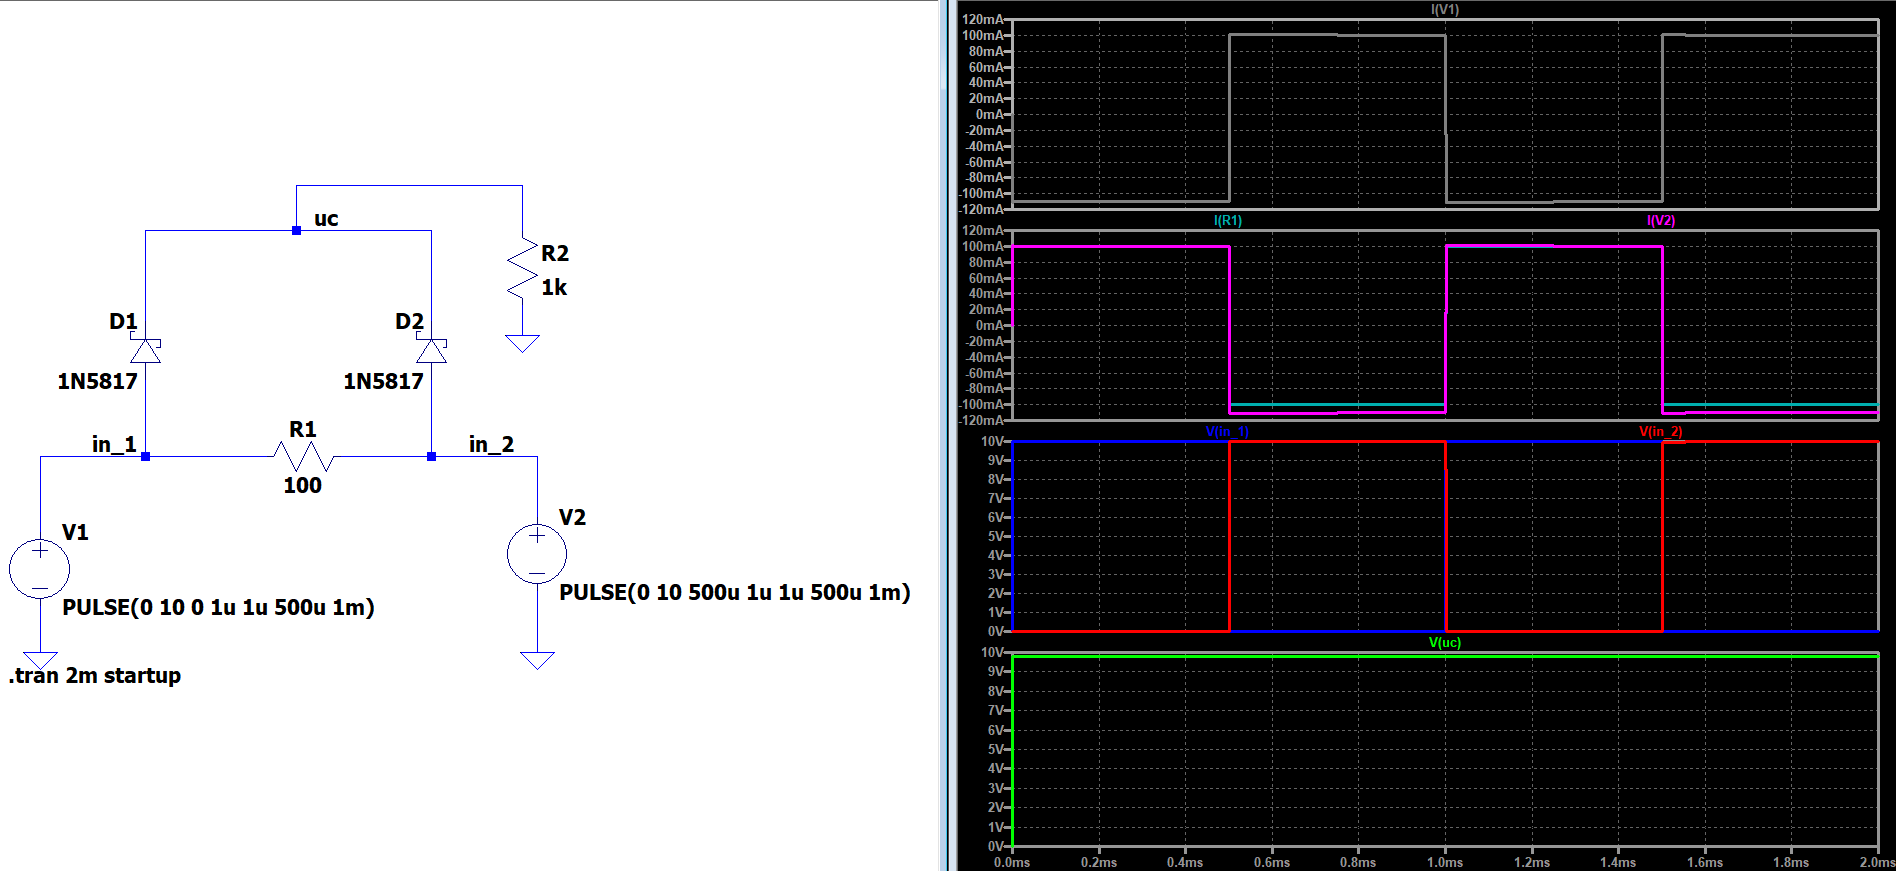Select the I(R1) trace label

(1228, 220)
